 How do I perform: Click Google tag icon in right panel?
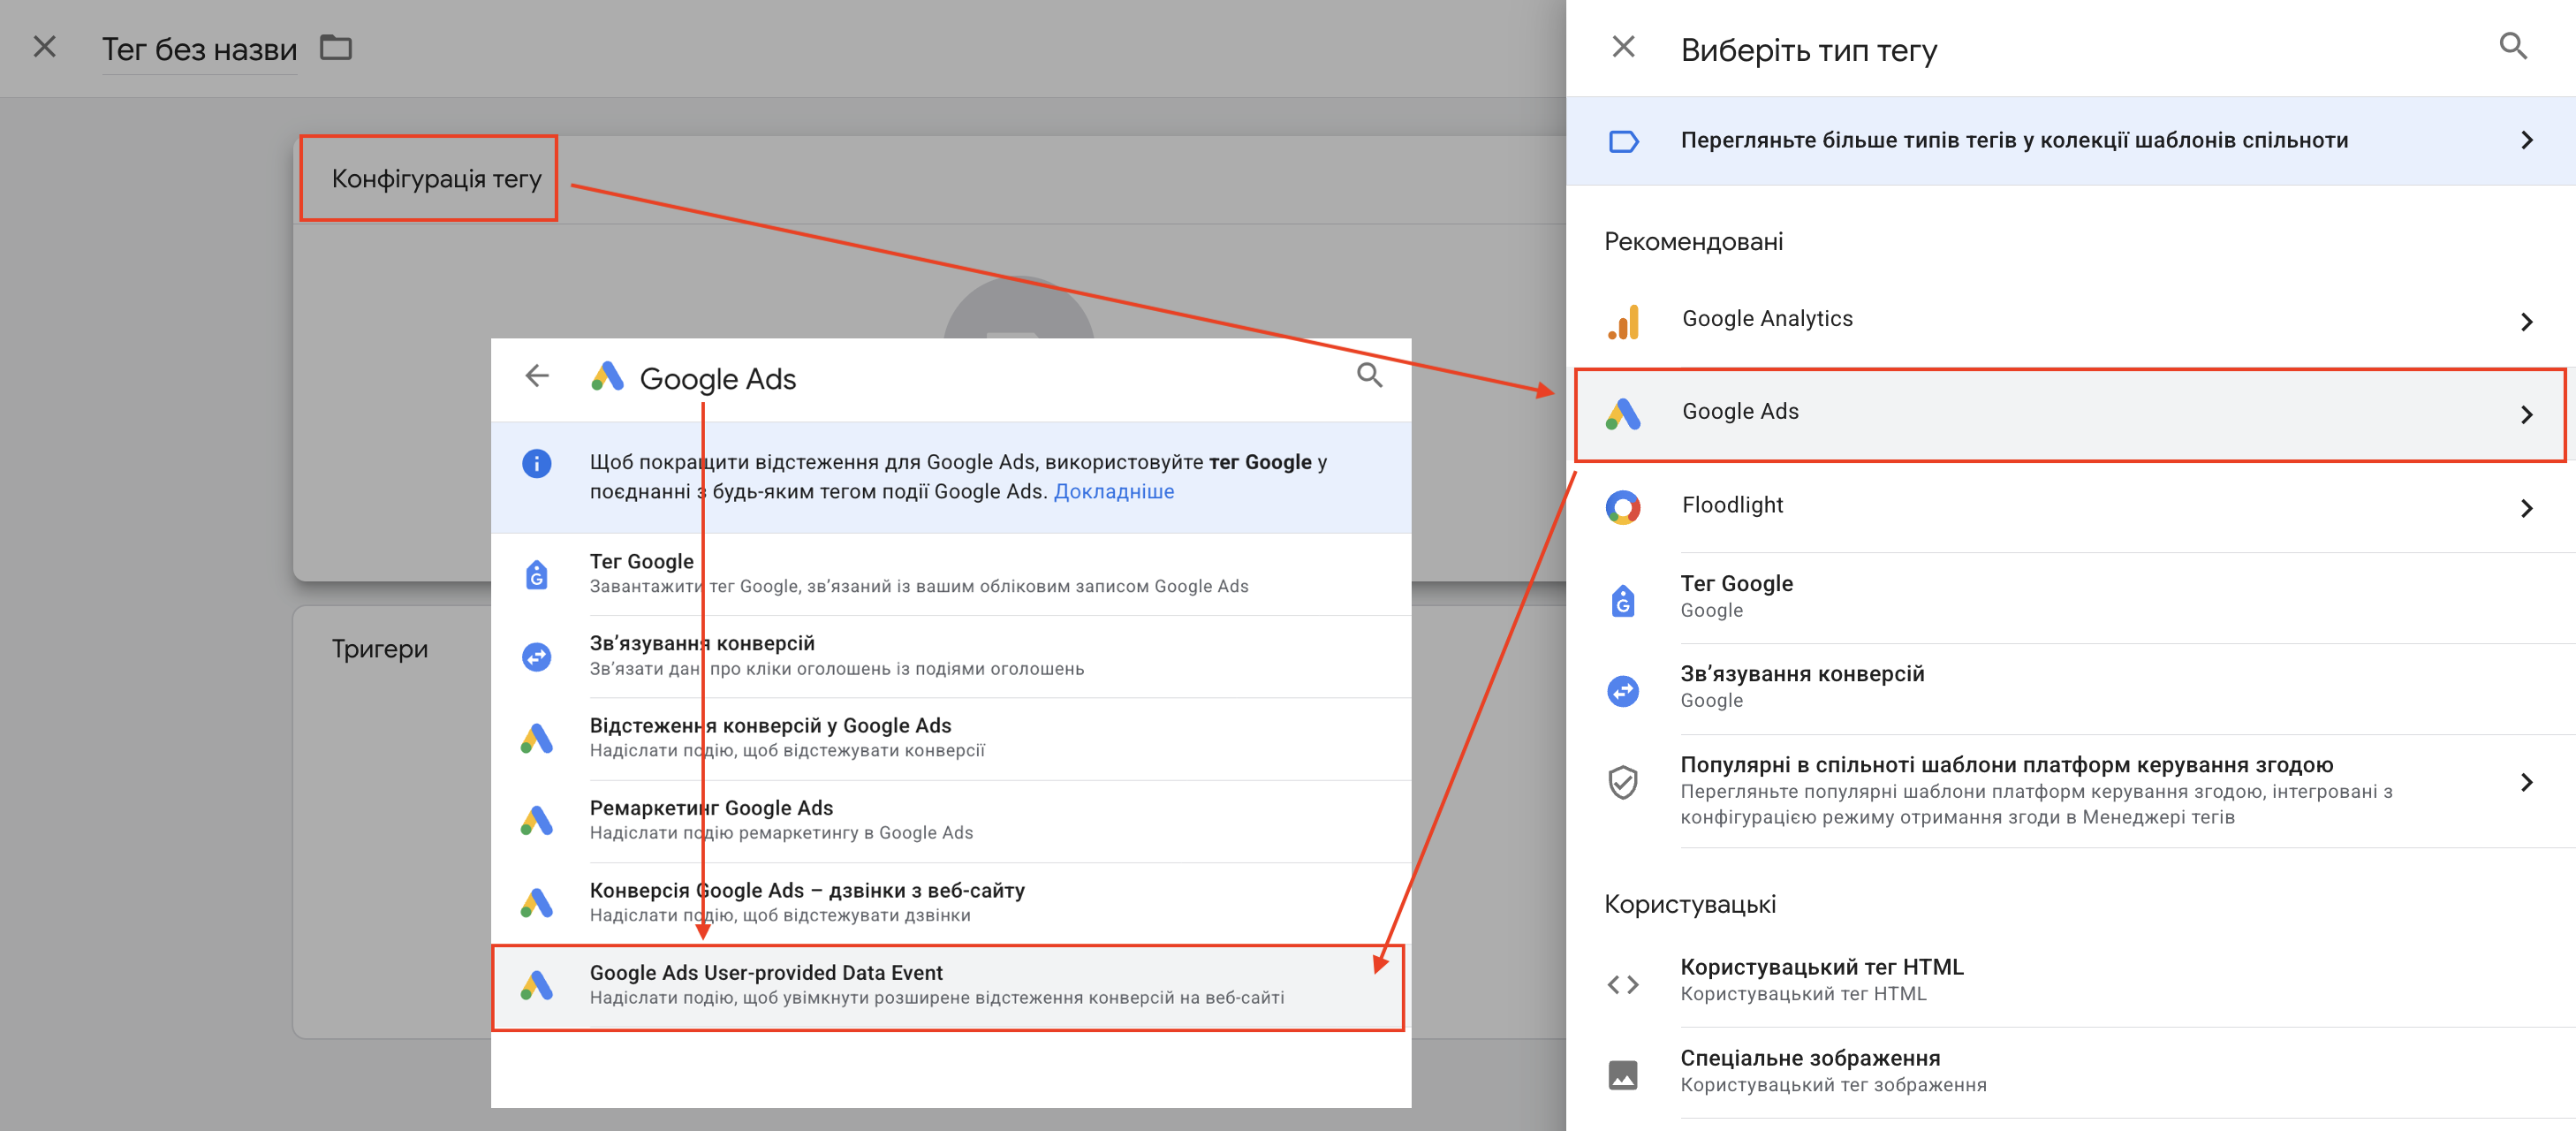(x=1623, y=600)
